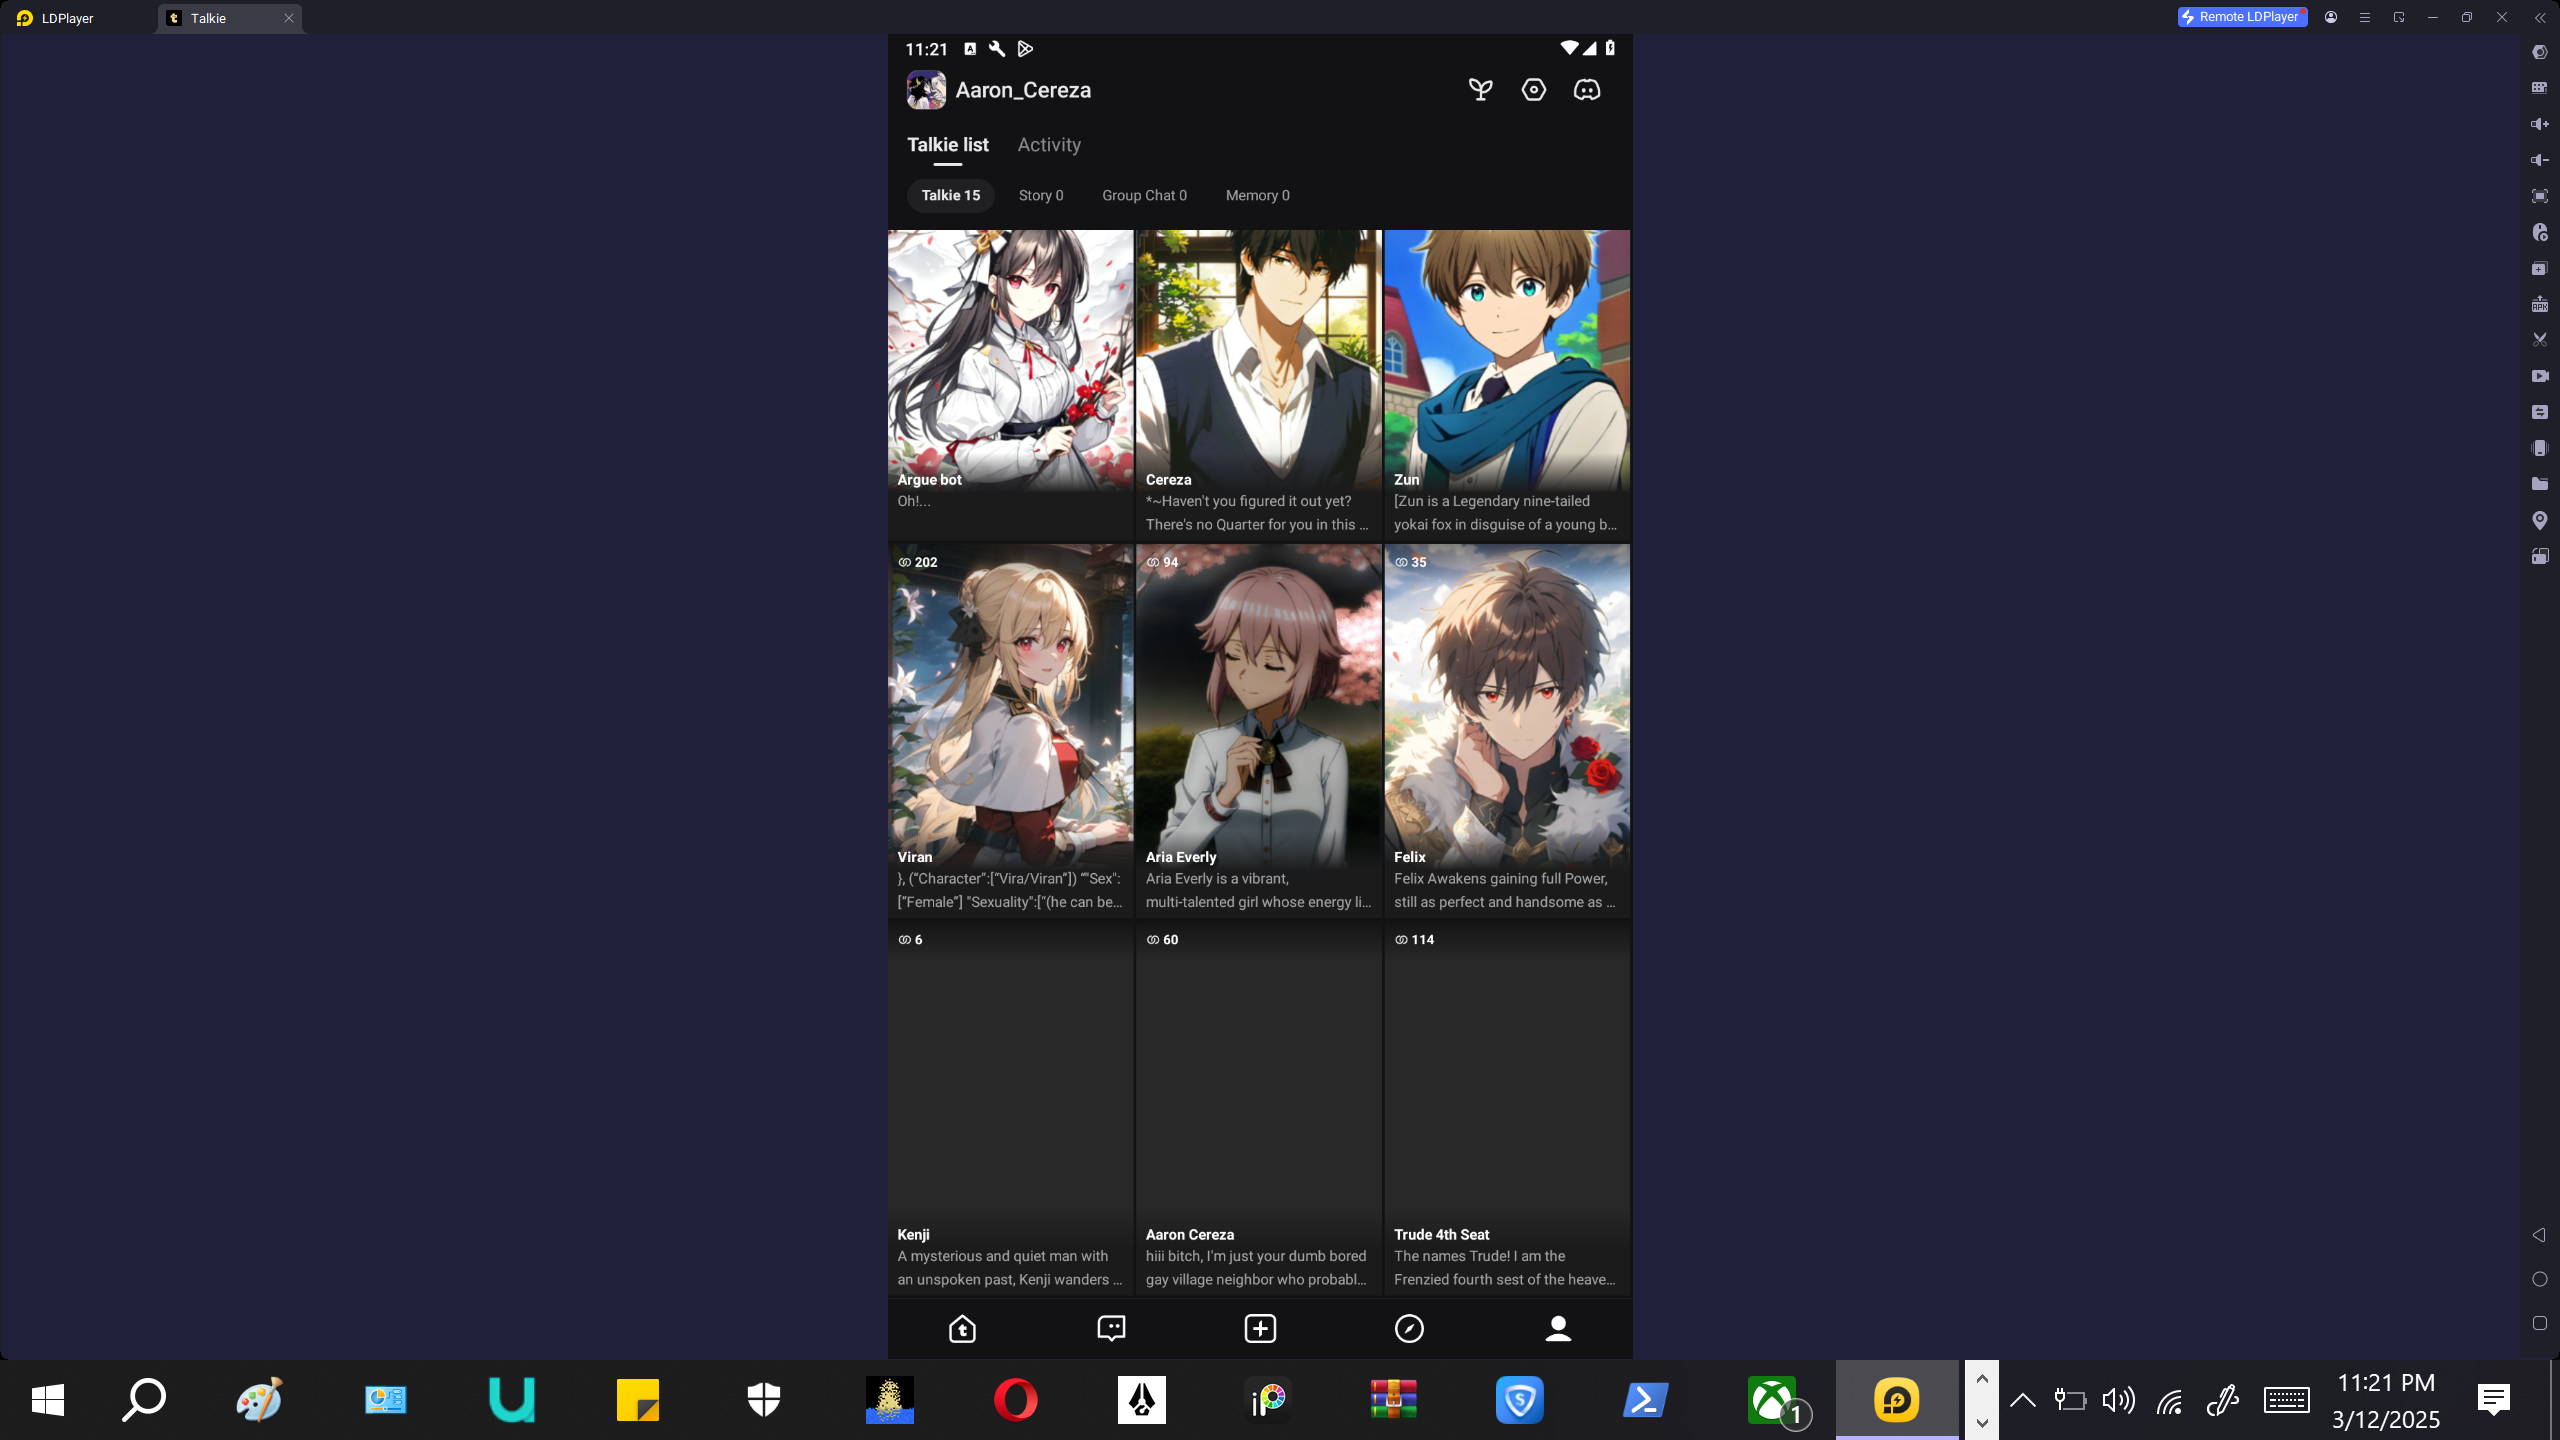
Task: Click the Aaron_Cereza username in header
Action: pyautogui.click(x=1023, y=90)
